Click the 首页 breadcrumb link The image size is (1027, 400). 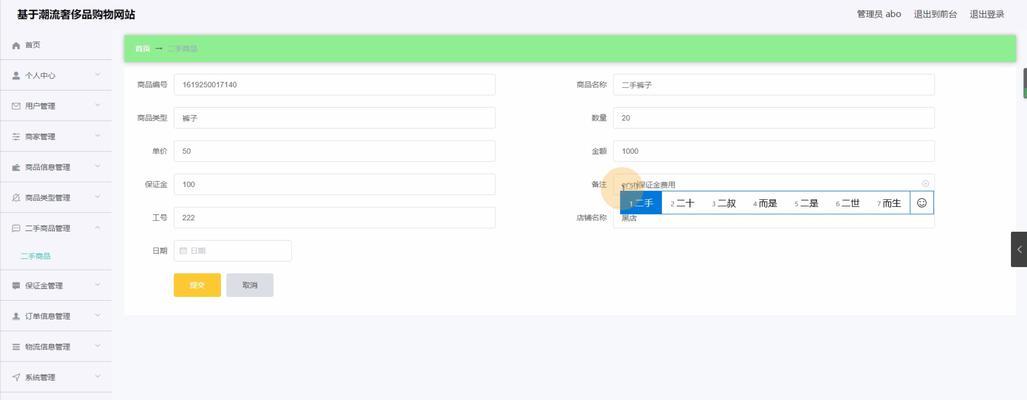pyautogui.click(x=142, y=49)
